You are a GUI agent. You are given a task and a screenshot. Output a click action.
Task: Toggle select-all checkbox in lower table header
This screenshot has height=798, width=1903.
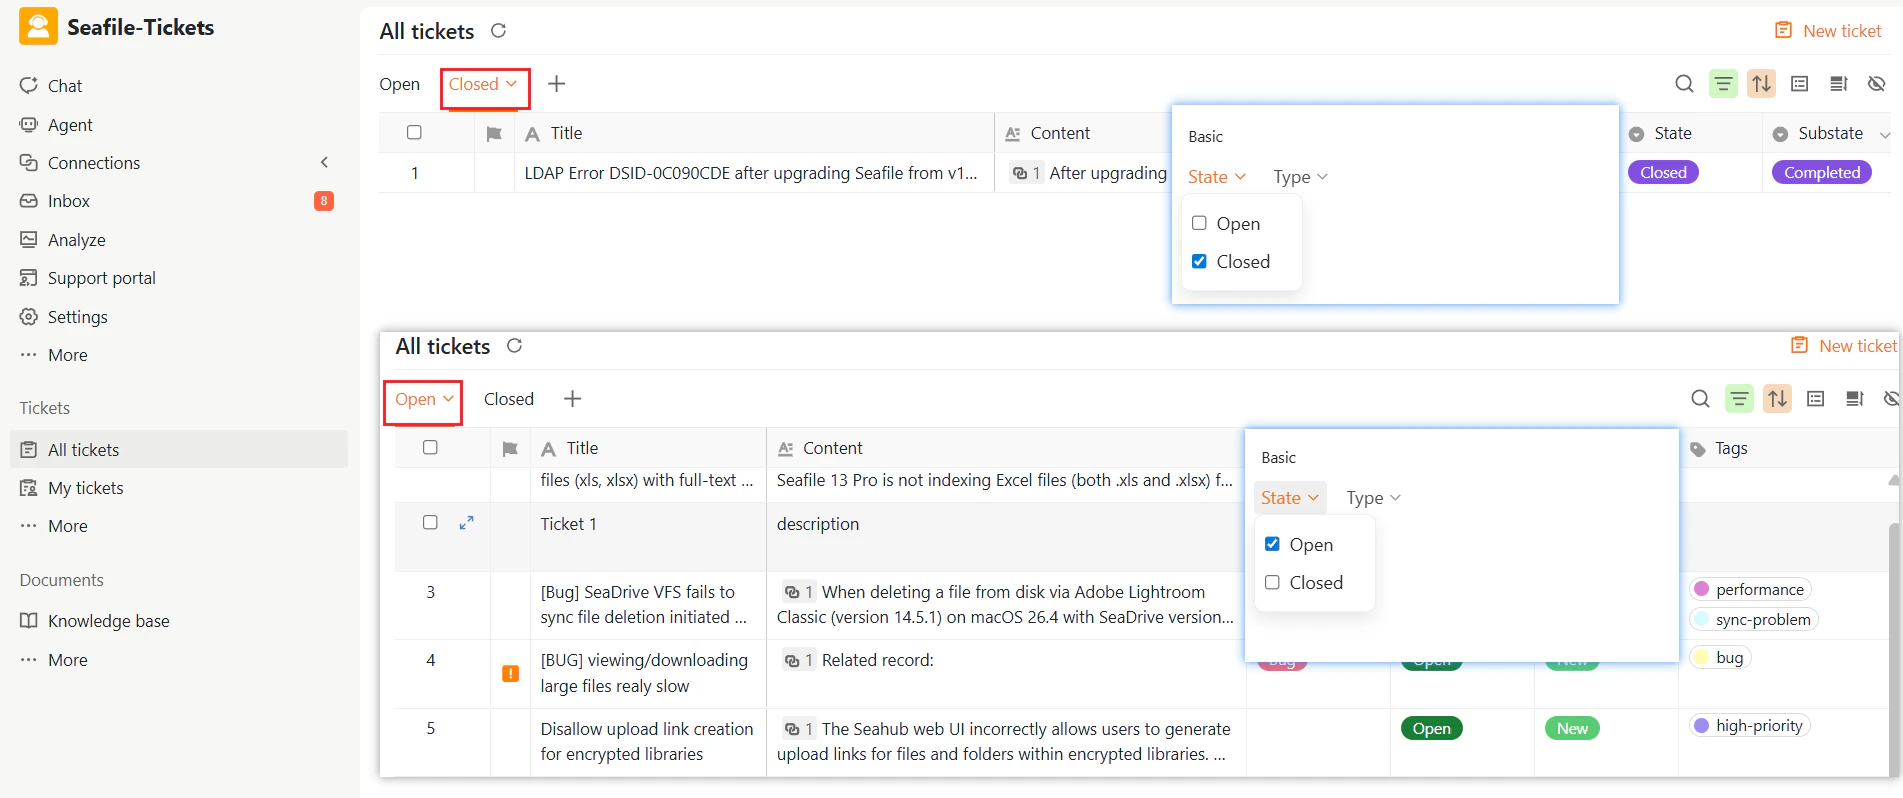[430, 447]
